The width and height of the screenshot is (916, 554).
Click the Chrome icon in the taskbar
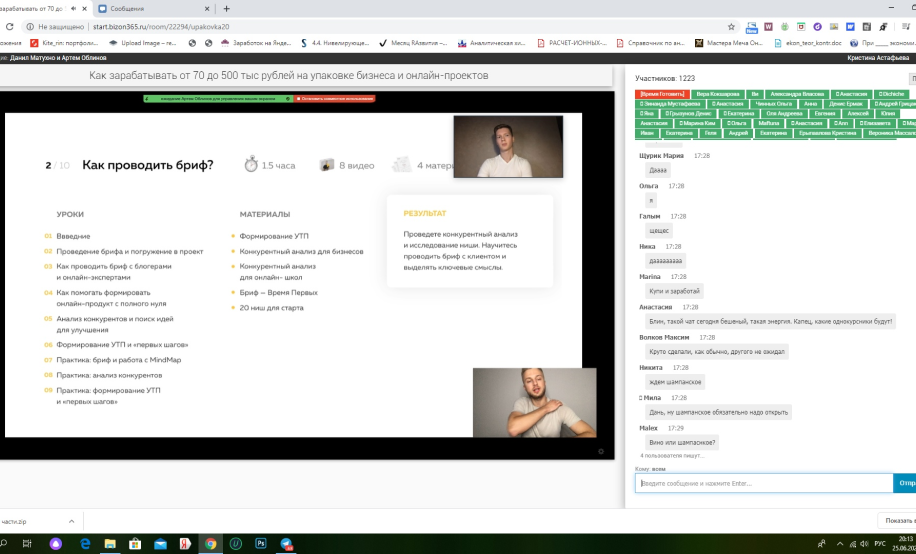click(x=210, y=544)
